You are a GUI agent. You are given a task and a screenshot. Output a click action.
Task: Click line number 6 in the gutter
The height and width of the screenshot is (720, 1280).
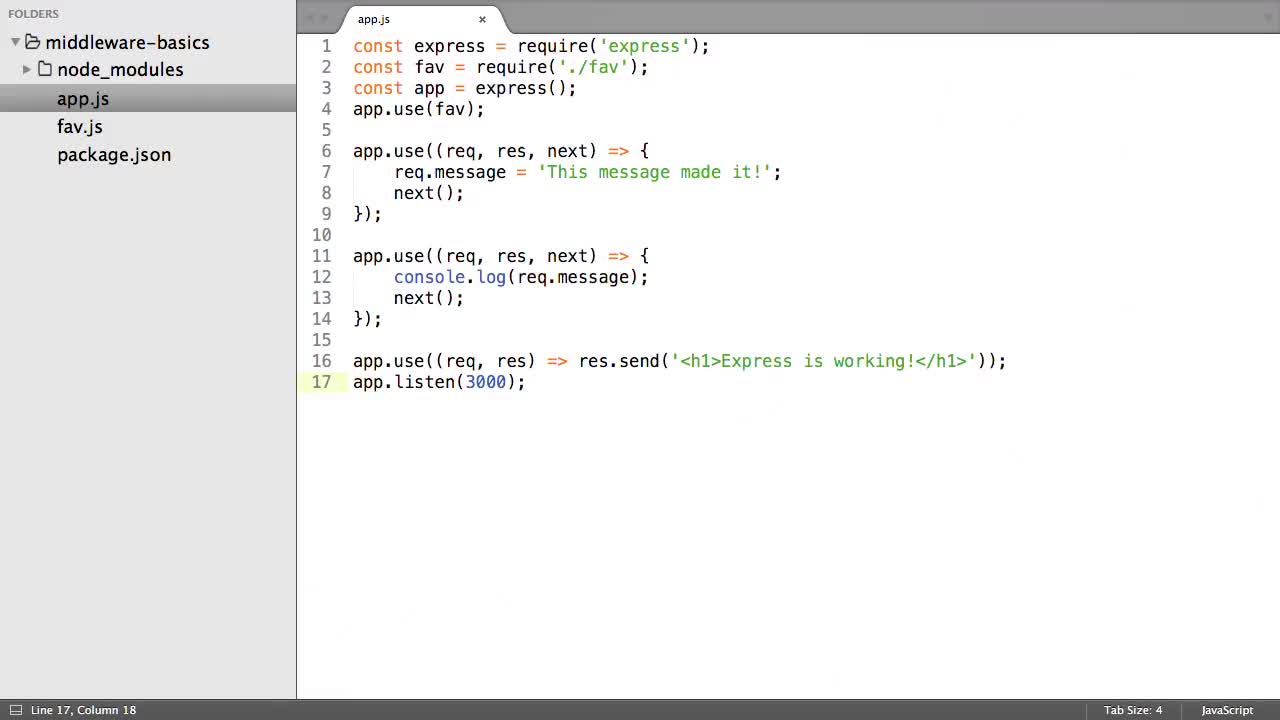326,151
